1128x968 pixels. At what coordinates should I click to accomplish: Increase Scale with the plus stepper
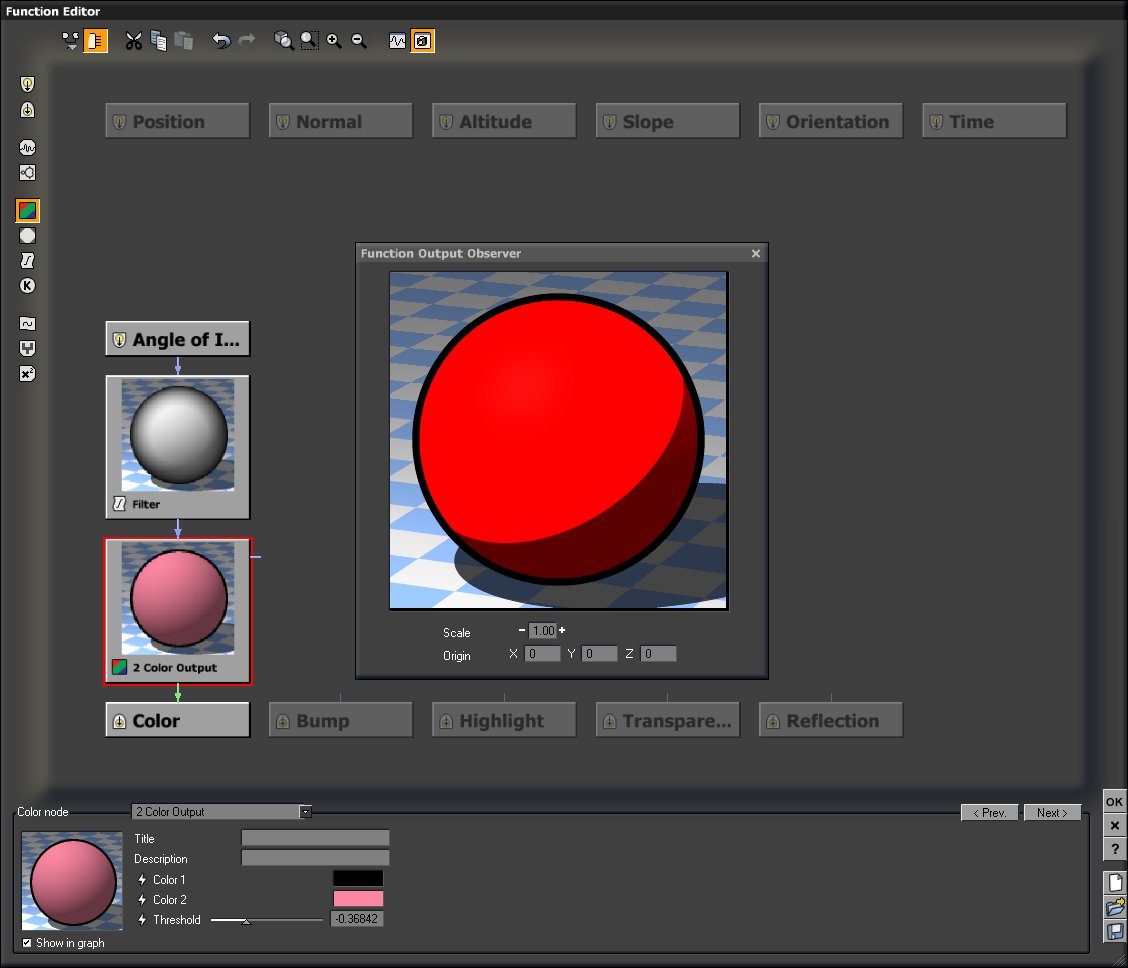(x=562, y=631)
